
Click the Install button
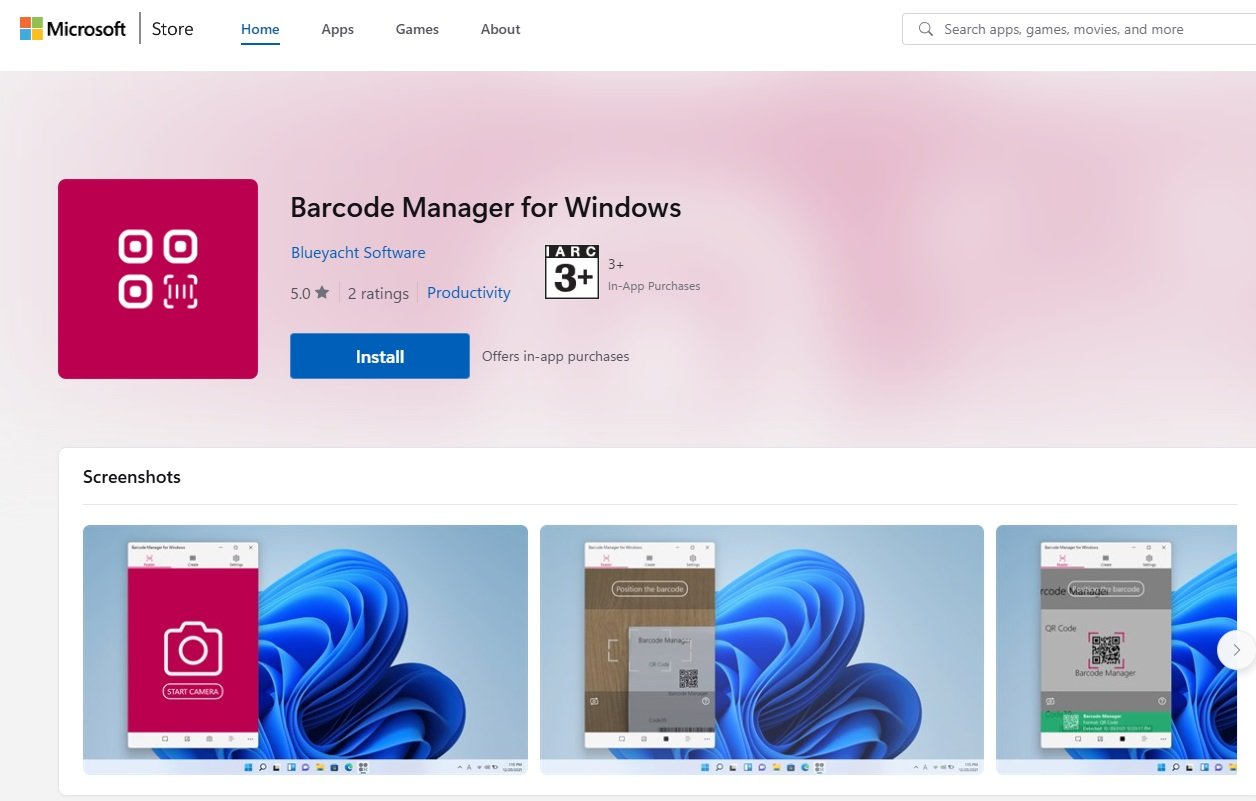379,356
